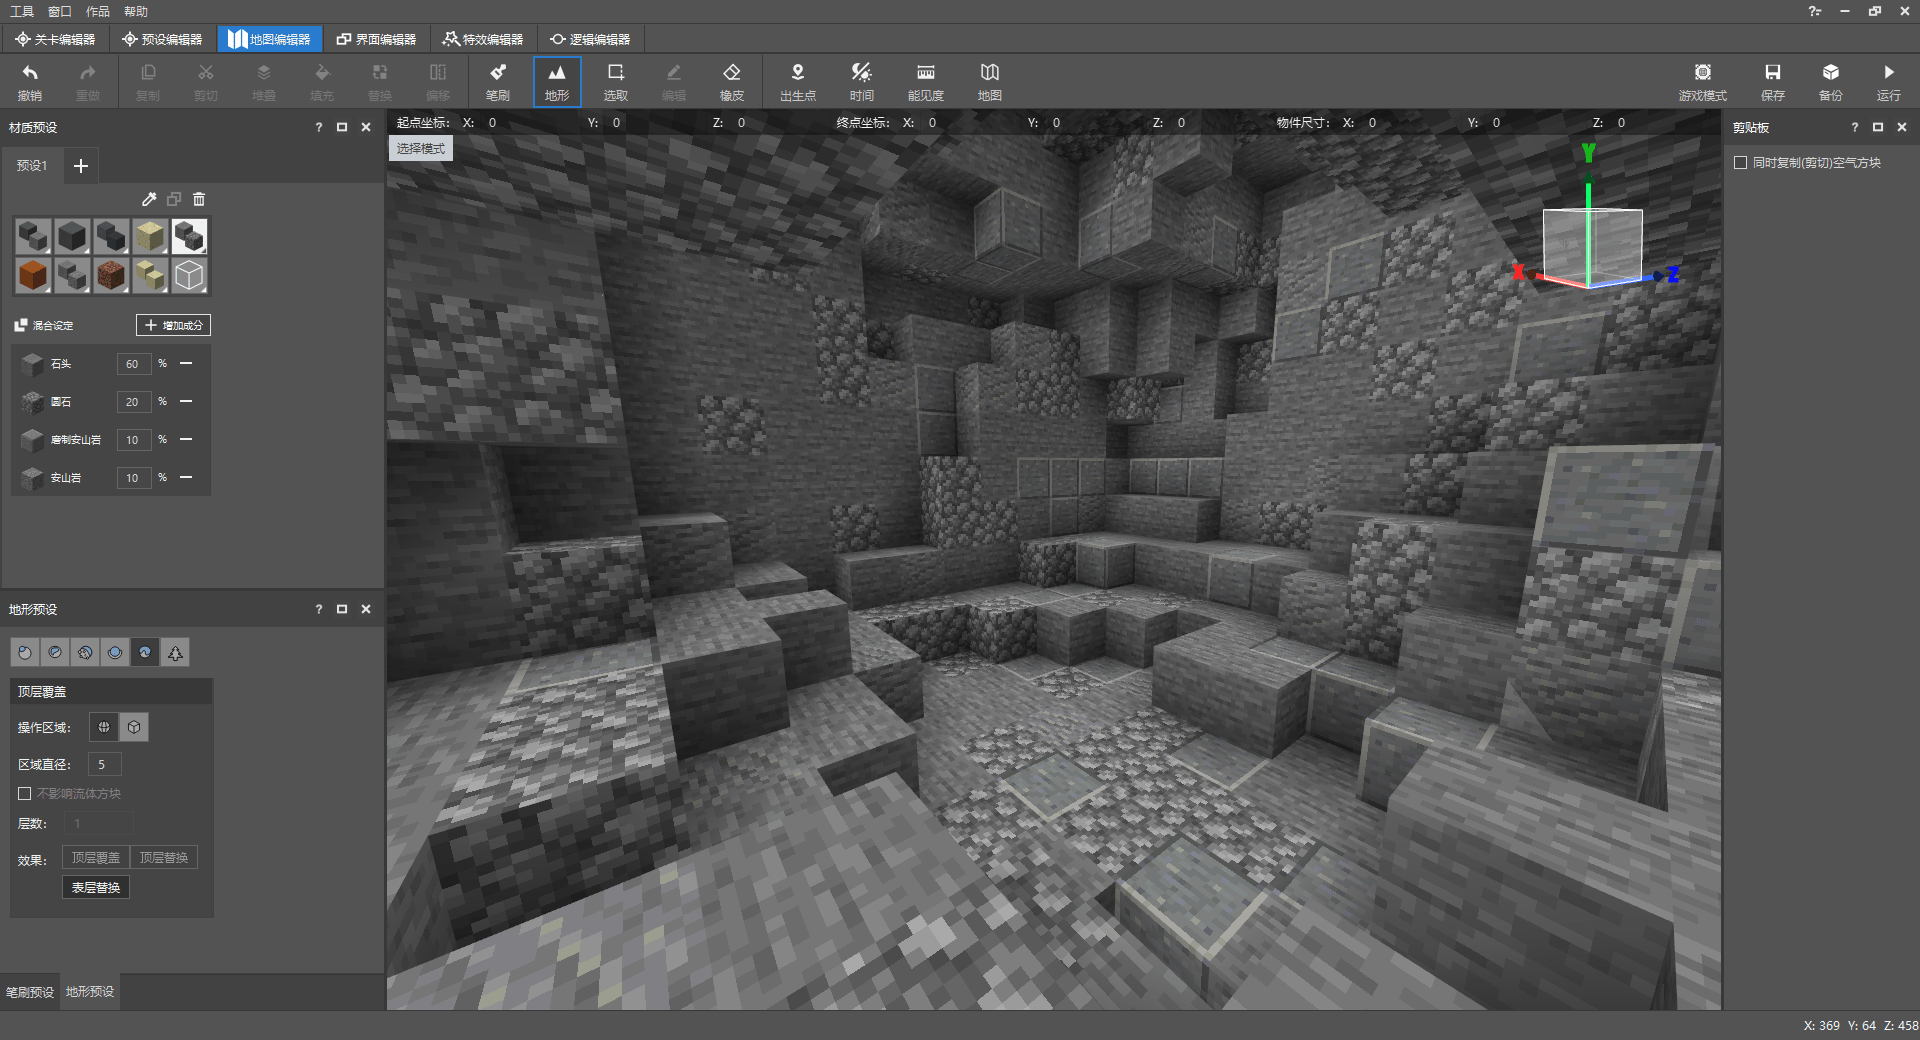Select the 顶层替换 effect button

[164, 858]
